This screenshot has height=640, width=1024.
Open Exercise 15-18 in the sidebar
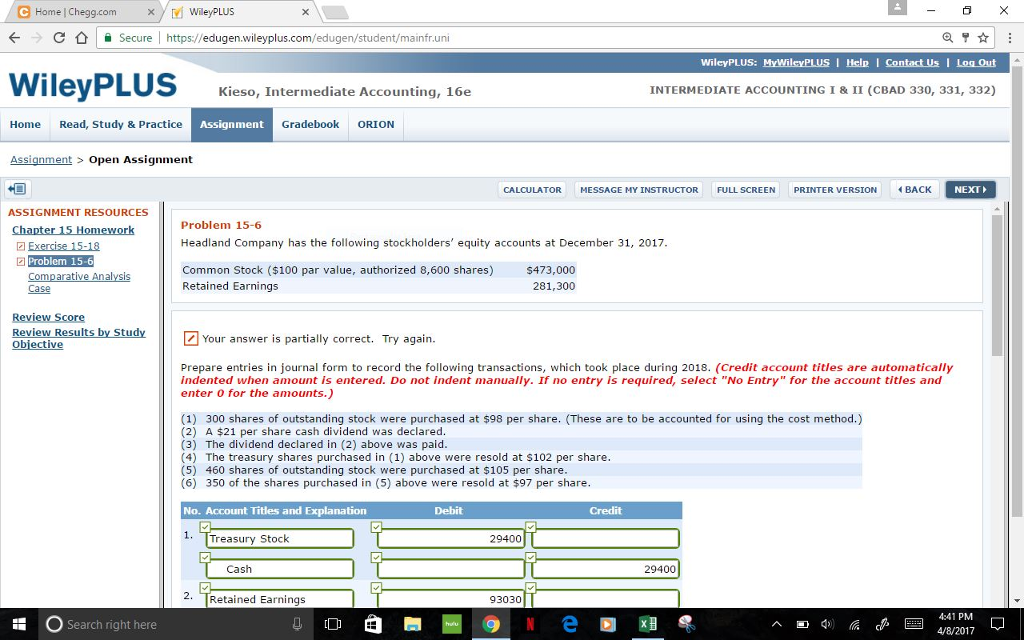point(64,246)
